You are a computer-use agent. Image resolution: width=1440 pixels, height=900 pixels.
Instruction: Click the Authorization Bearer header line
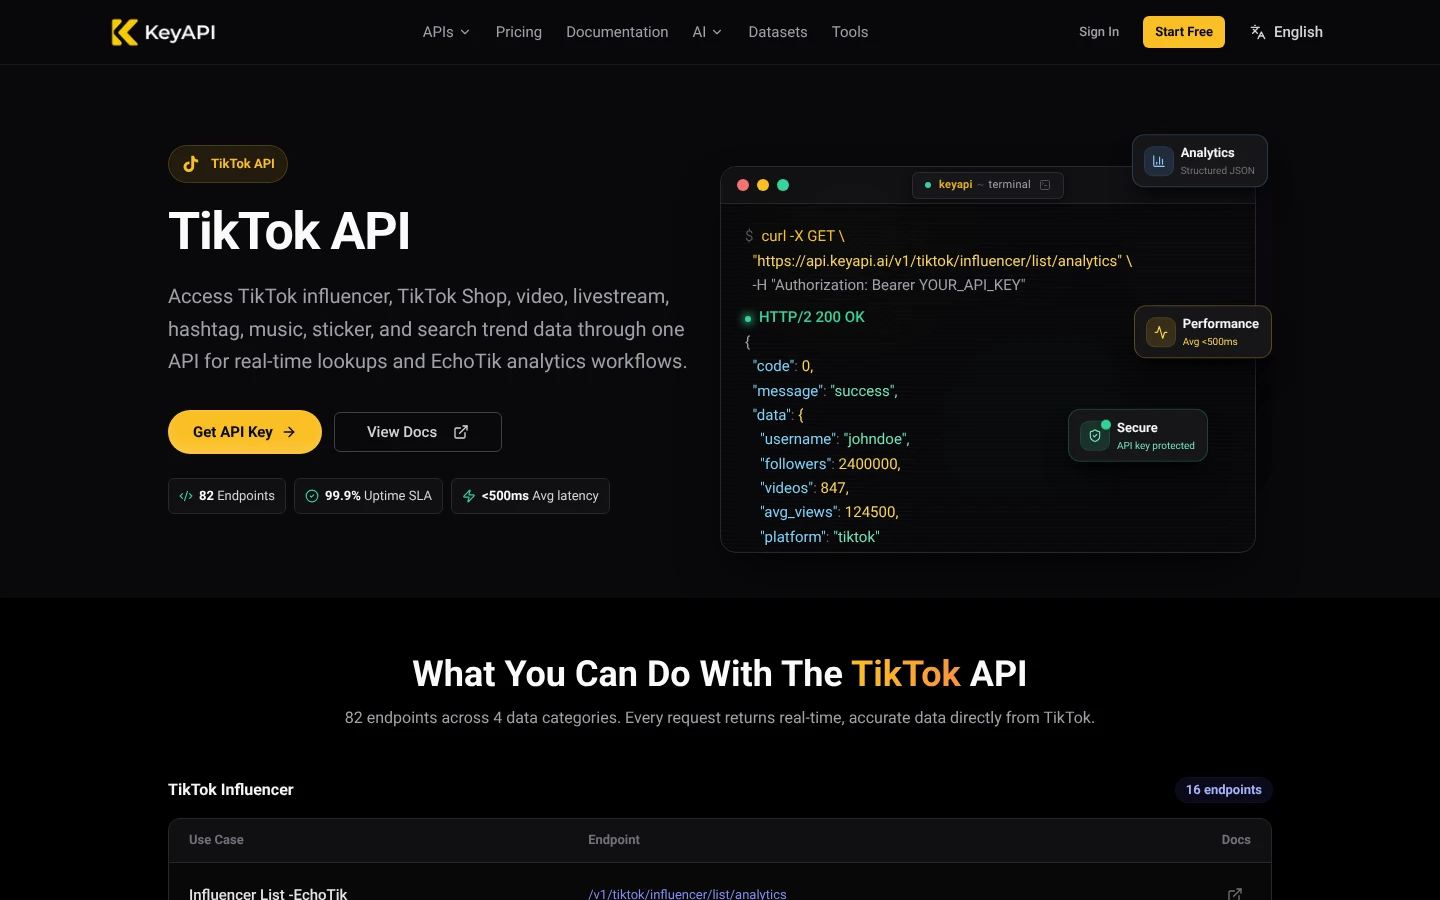[x=889, y=285]
